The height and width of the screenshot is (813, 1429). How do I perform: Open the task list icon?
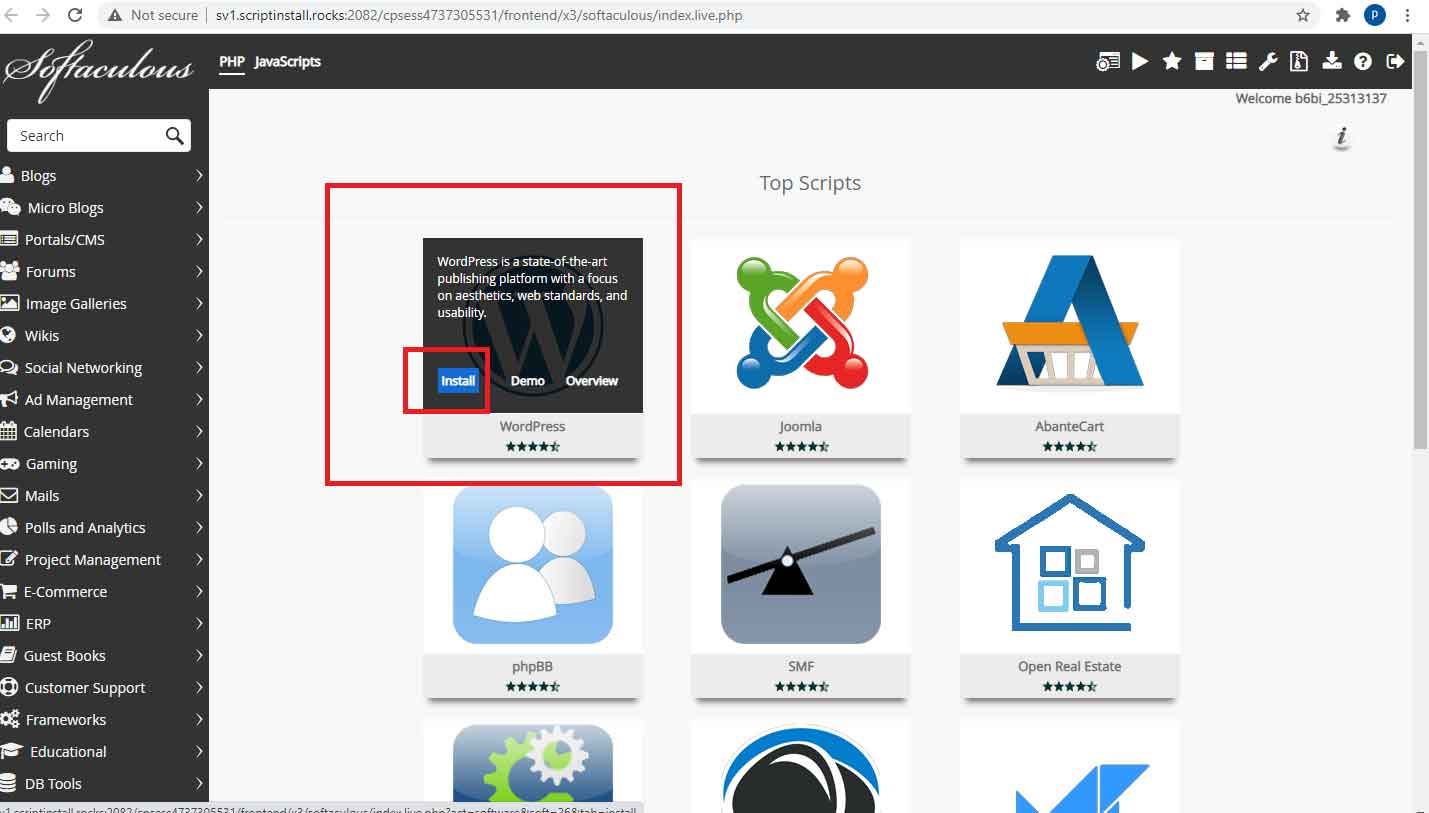pyautogui.click(x=1236, y=61)
